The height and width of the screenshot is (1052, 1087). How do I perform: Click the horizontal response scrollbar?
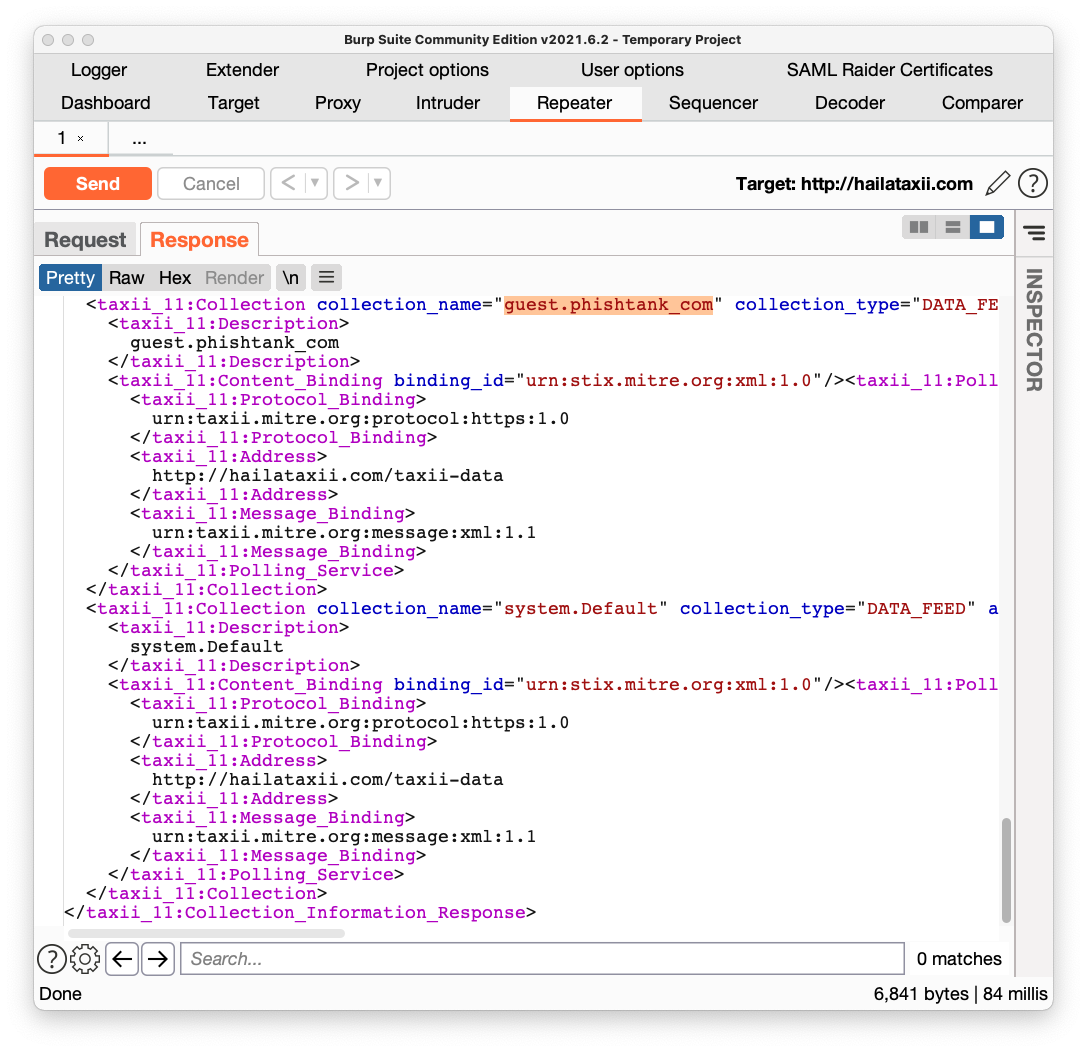206,933
